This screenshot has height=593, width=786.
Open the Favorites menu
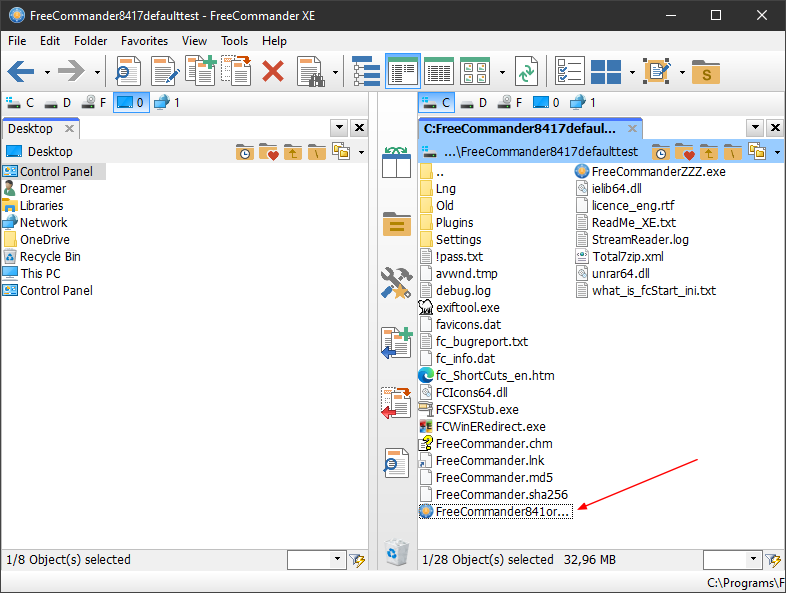click(144, 41)
